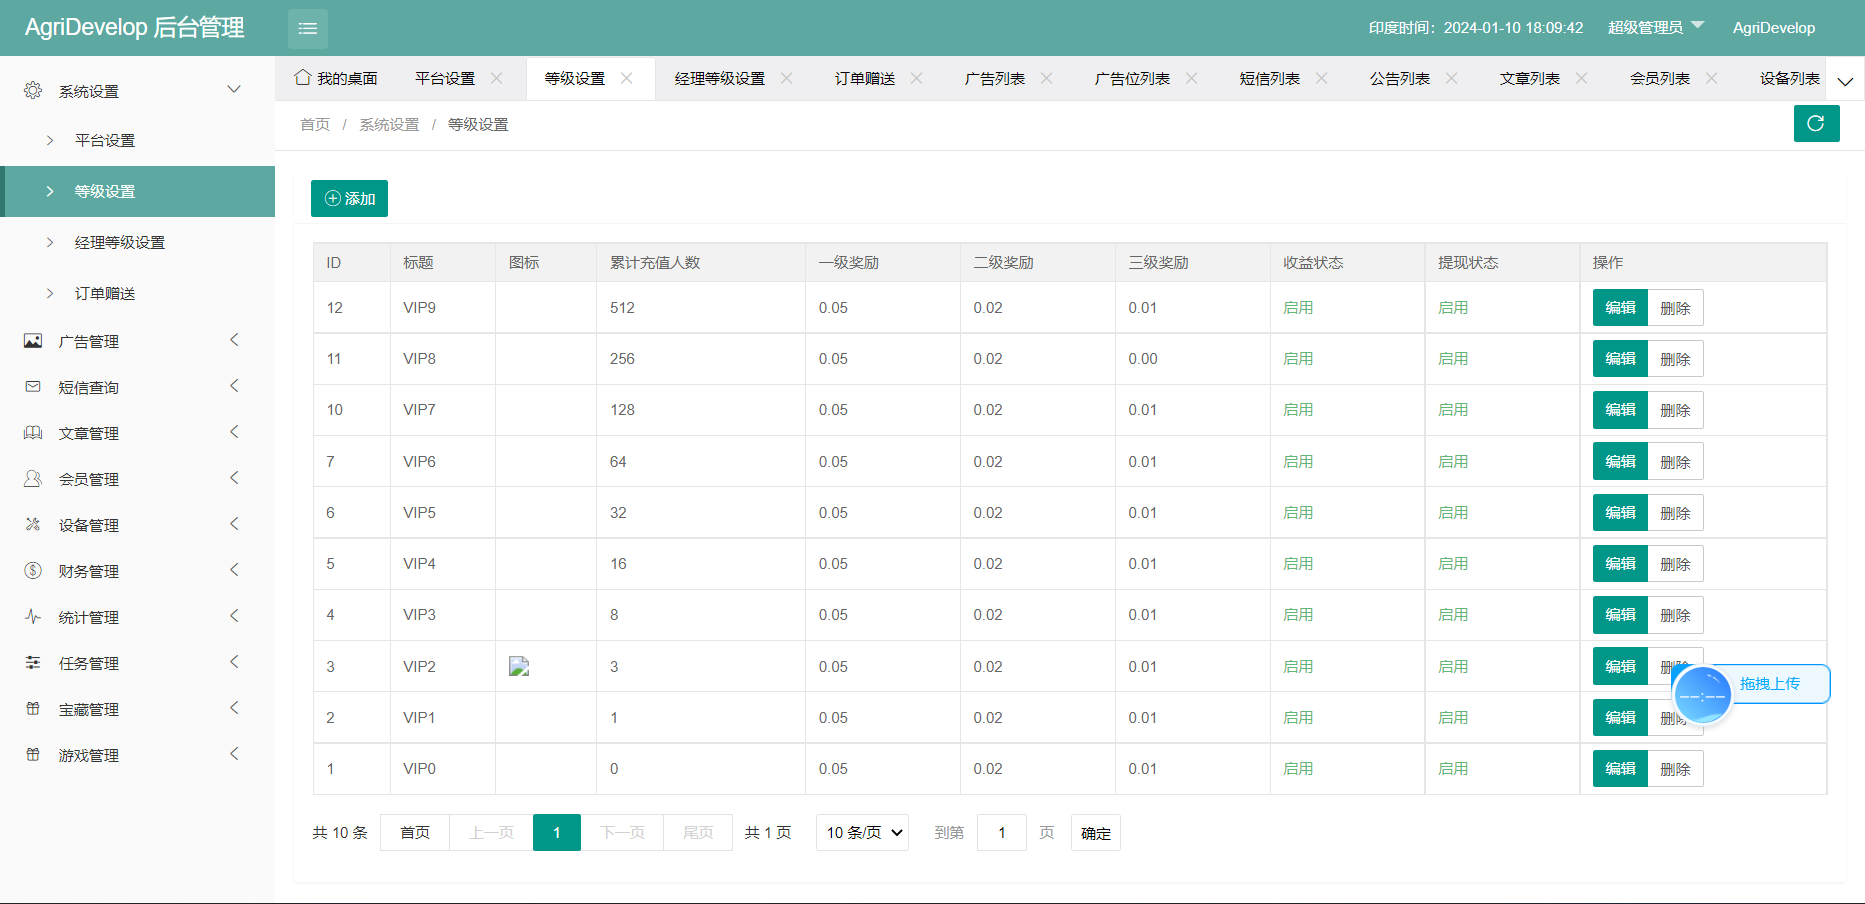The height and width of the screenshot is (904, 1865).
Task: Close the 订单赠送 tab
Action: tap(917, 78)
